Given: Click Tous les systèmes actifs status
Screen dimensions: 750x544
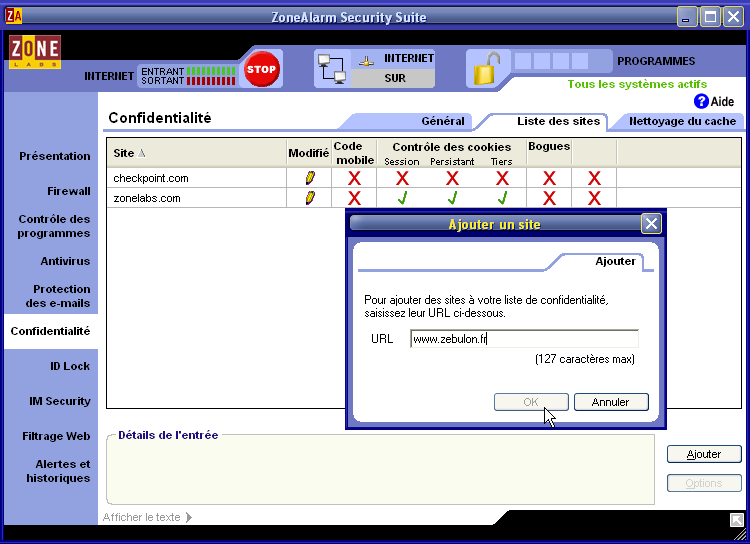Looking at the screenshot, I should (637, 84).
